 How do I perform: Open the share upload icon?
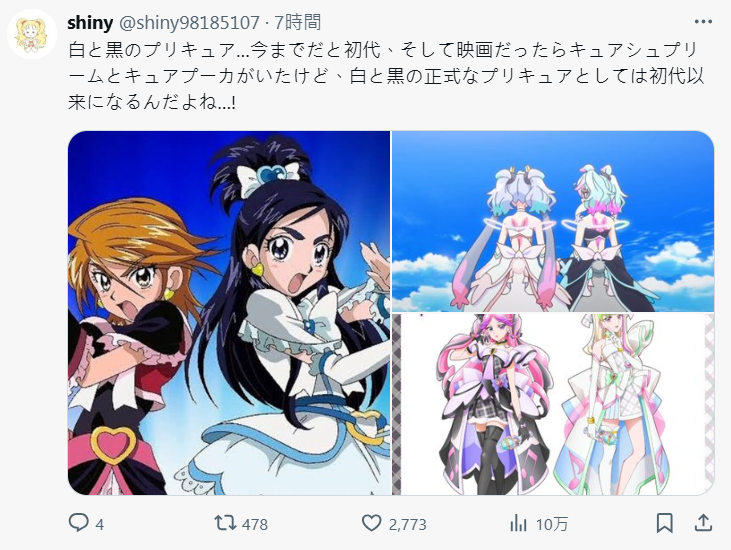click(x=703, y=522)
